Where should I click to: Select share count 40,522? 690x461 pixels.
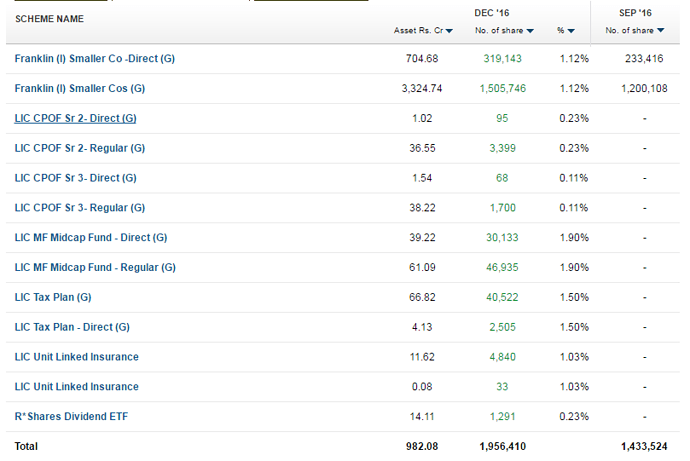click(502, 297)
